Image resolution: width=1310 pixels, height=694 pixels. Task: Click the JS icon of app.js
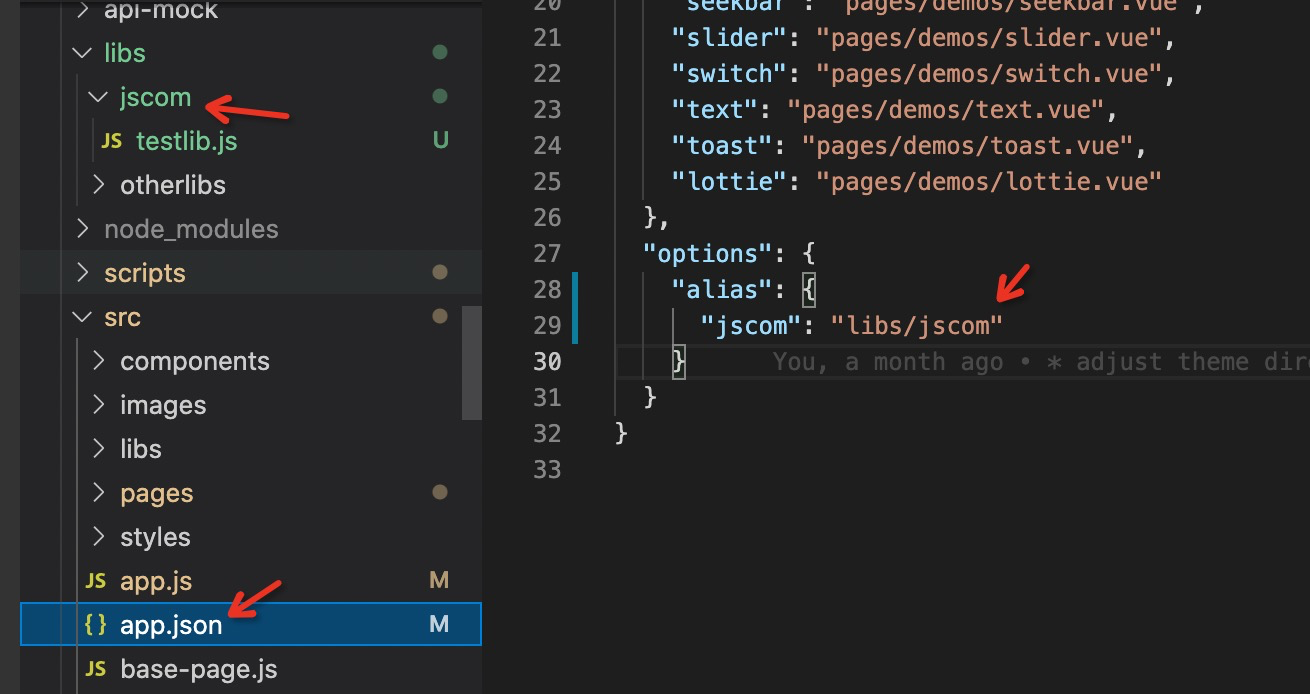tap(96, 581)
